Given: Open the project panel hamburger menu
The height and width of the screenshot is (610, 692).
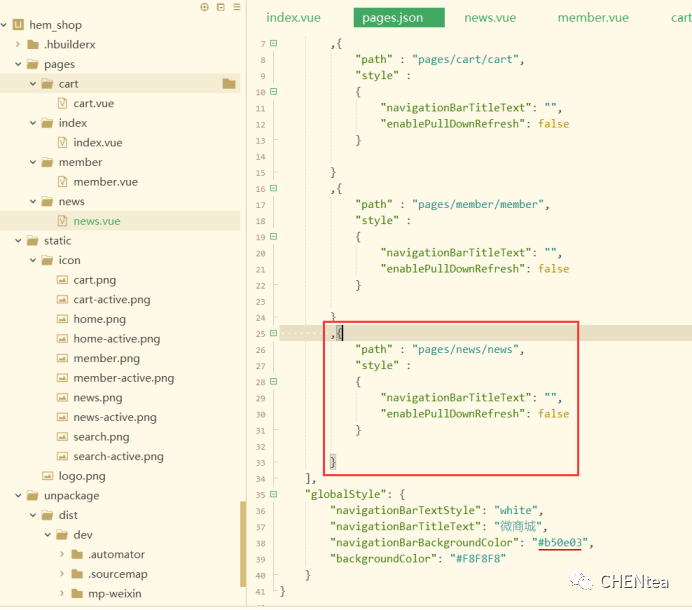Looking at the screenshot, I should [x=236, y=7].
